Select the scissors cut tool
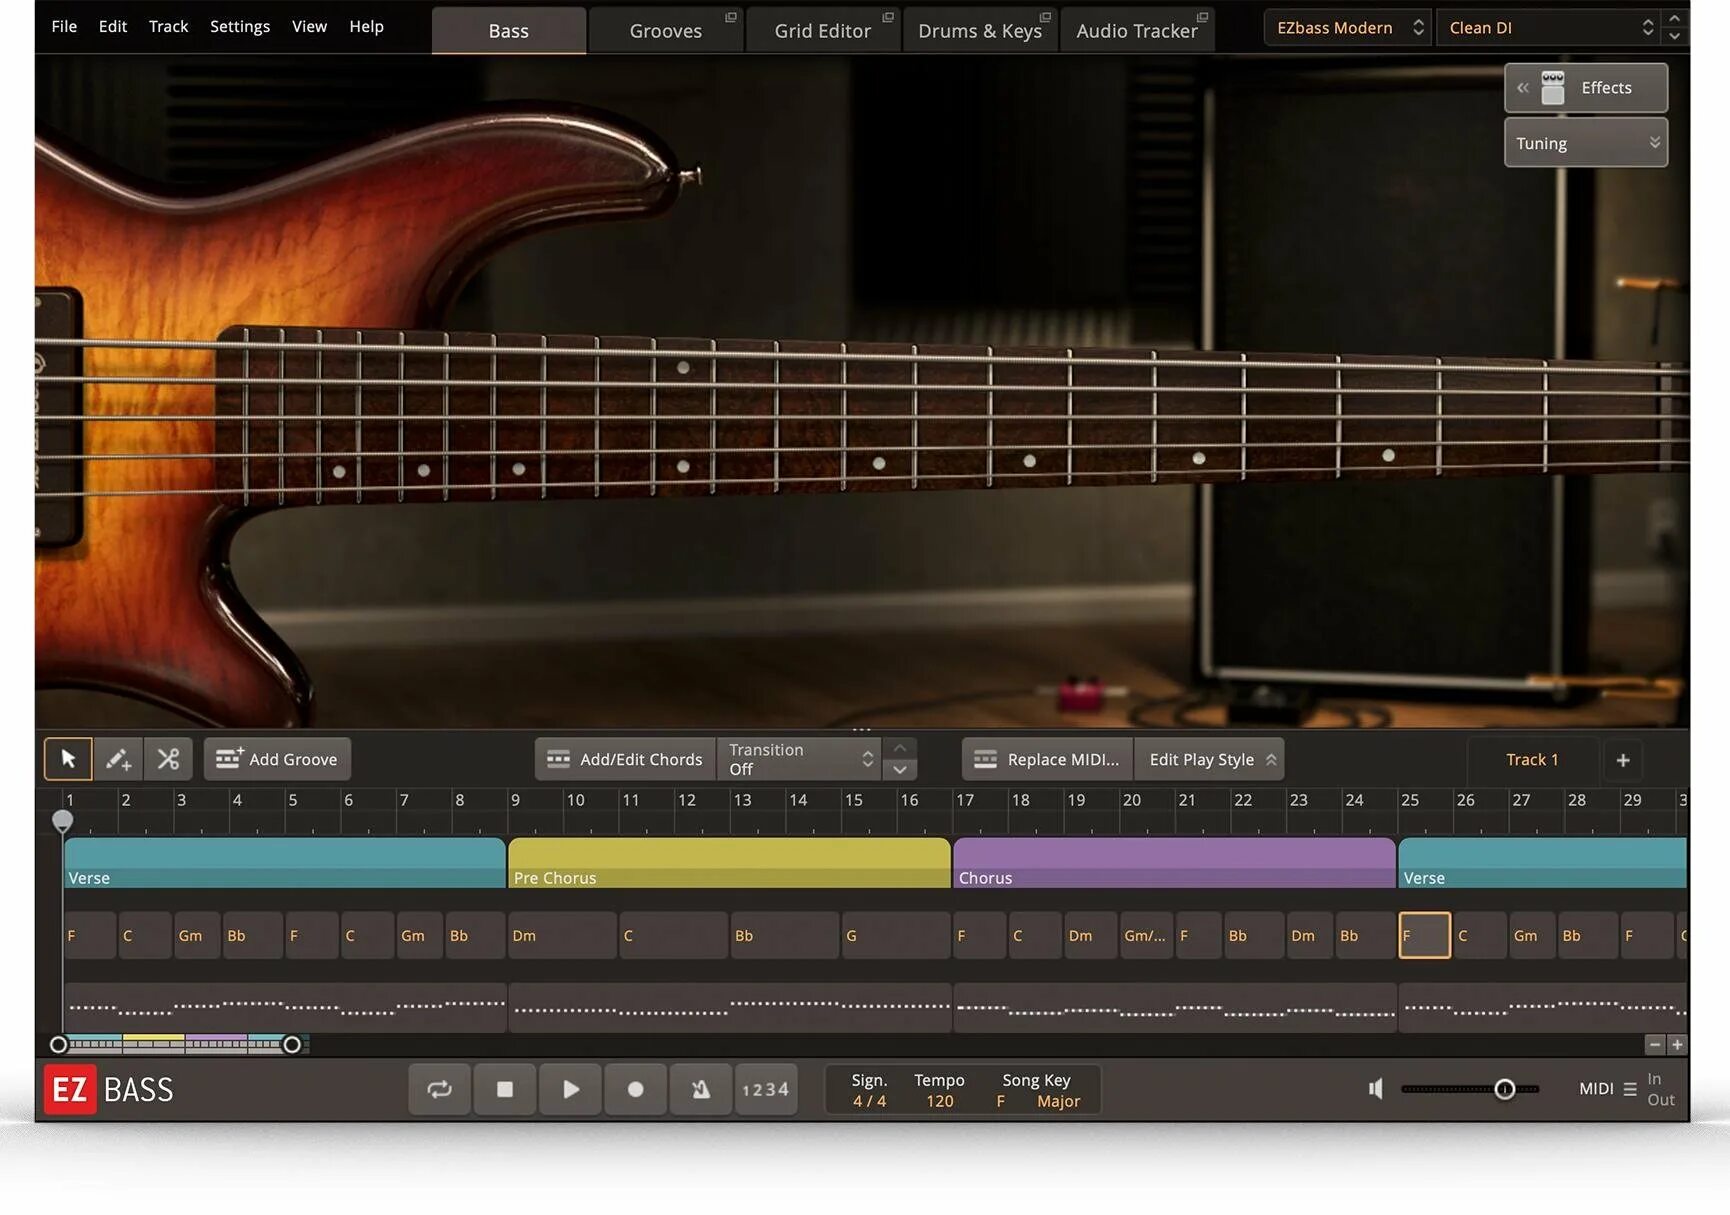 pyautogui.click(x=168, y=759)
